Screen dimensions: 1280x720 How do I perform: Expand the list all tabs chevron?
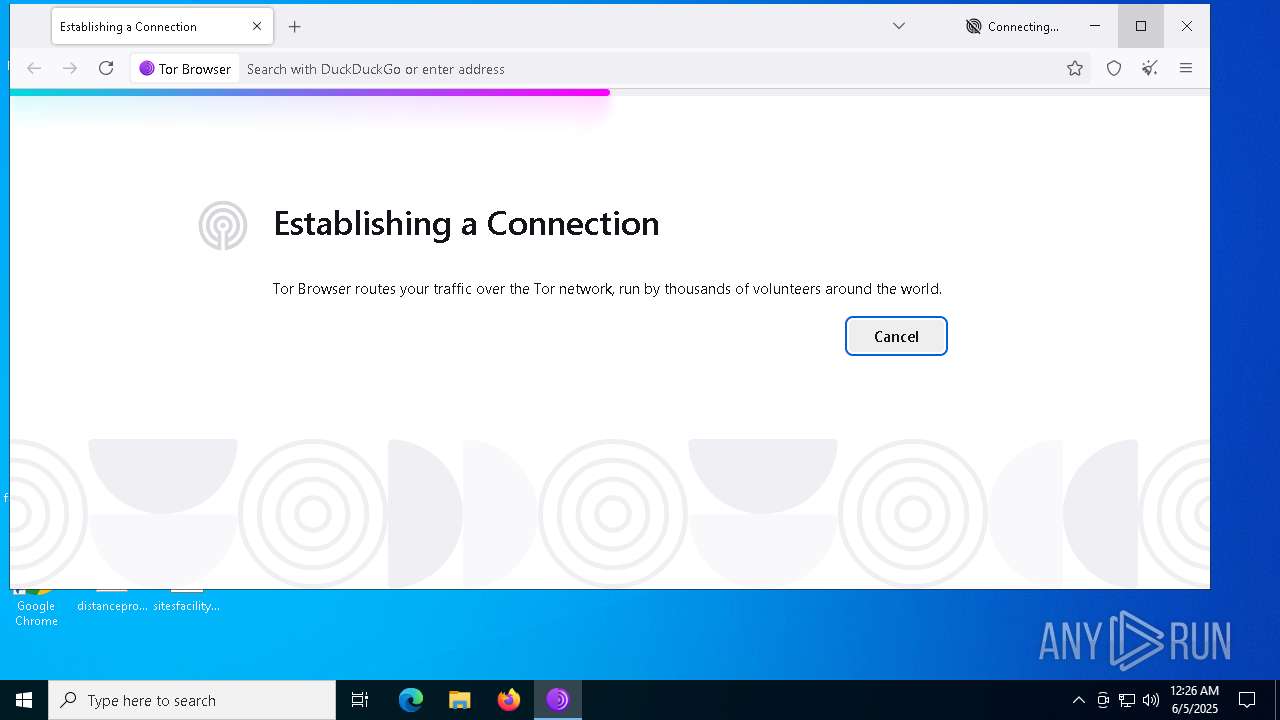(x=899, y=26)
